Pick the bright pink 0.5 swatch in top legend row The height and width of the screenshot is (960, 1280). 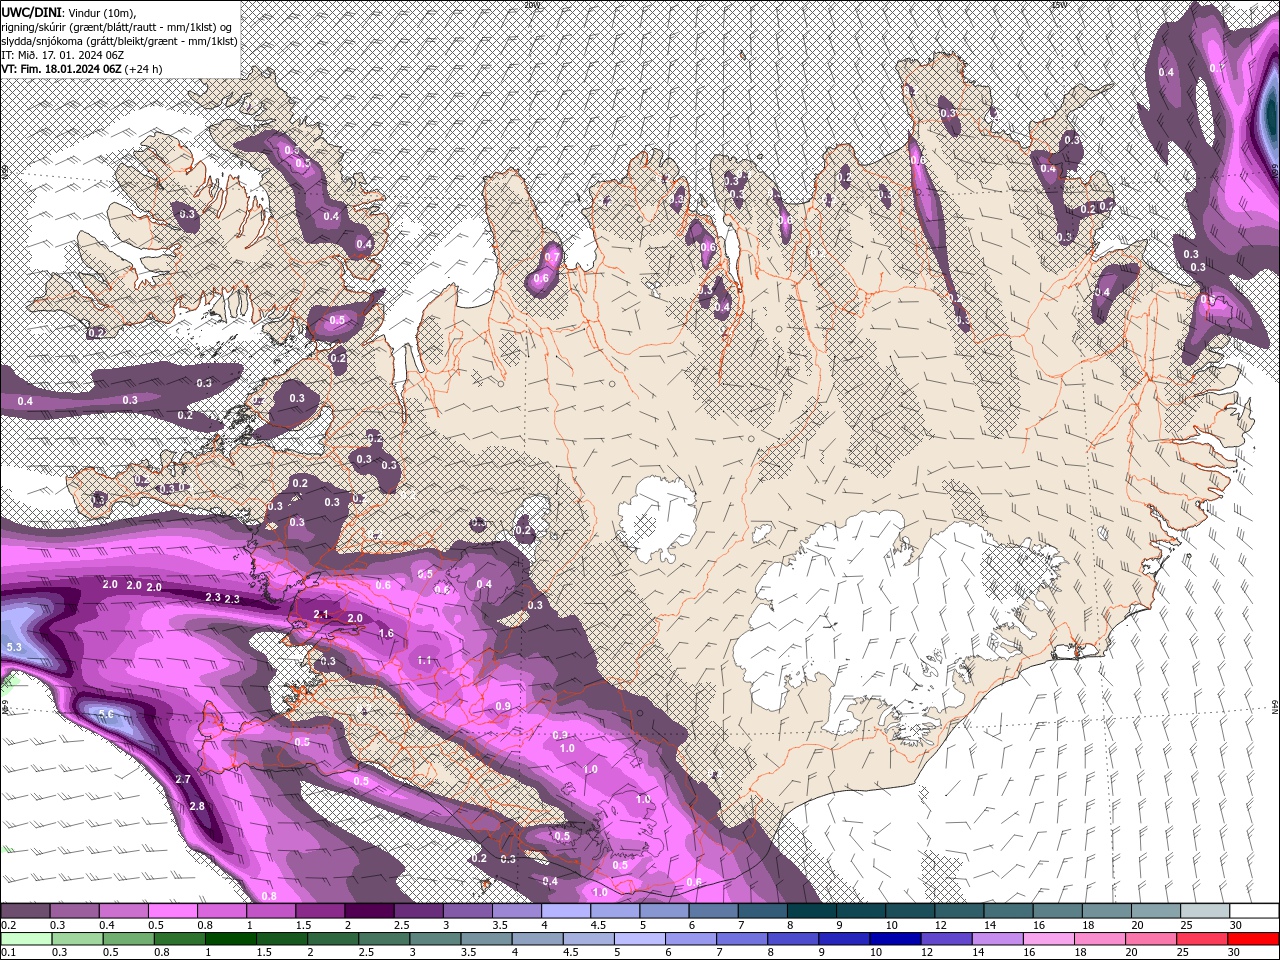pos(173,911)
